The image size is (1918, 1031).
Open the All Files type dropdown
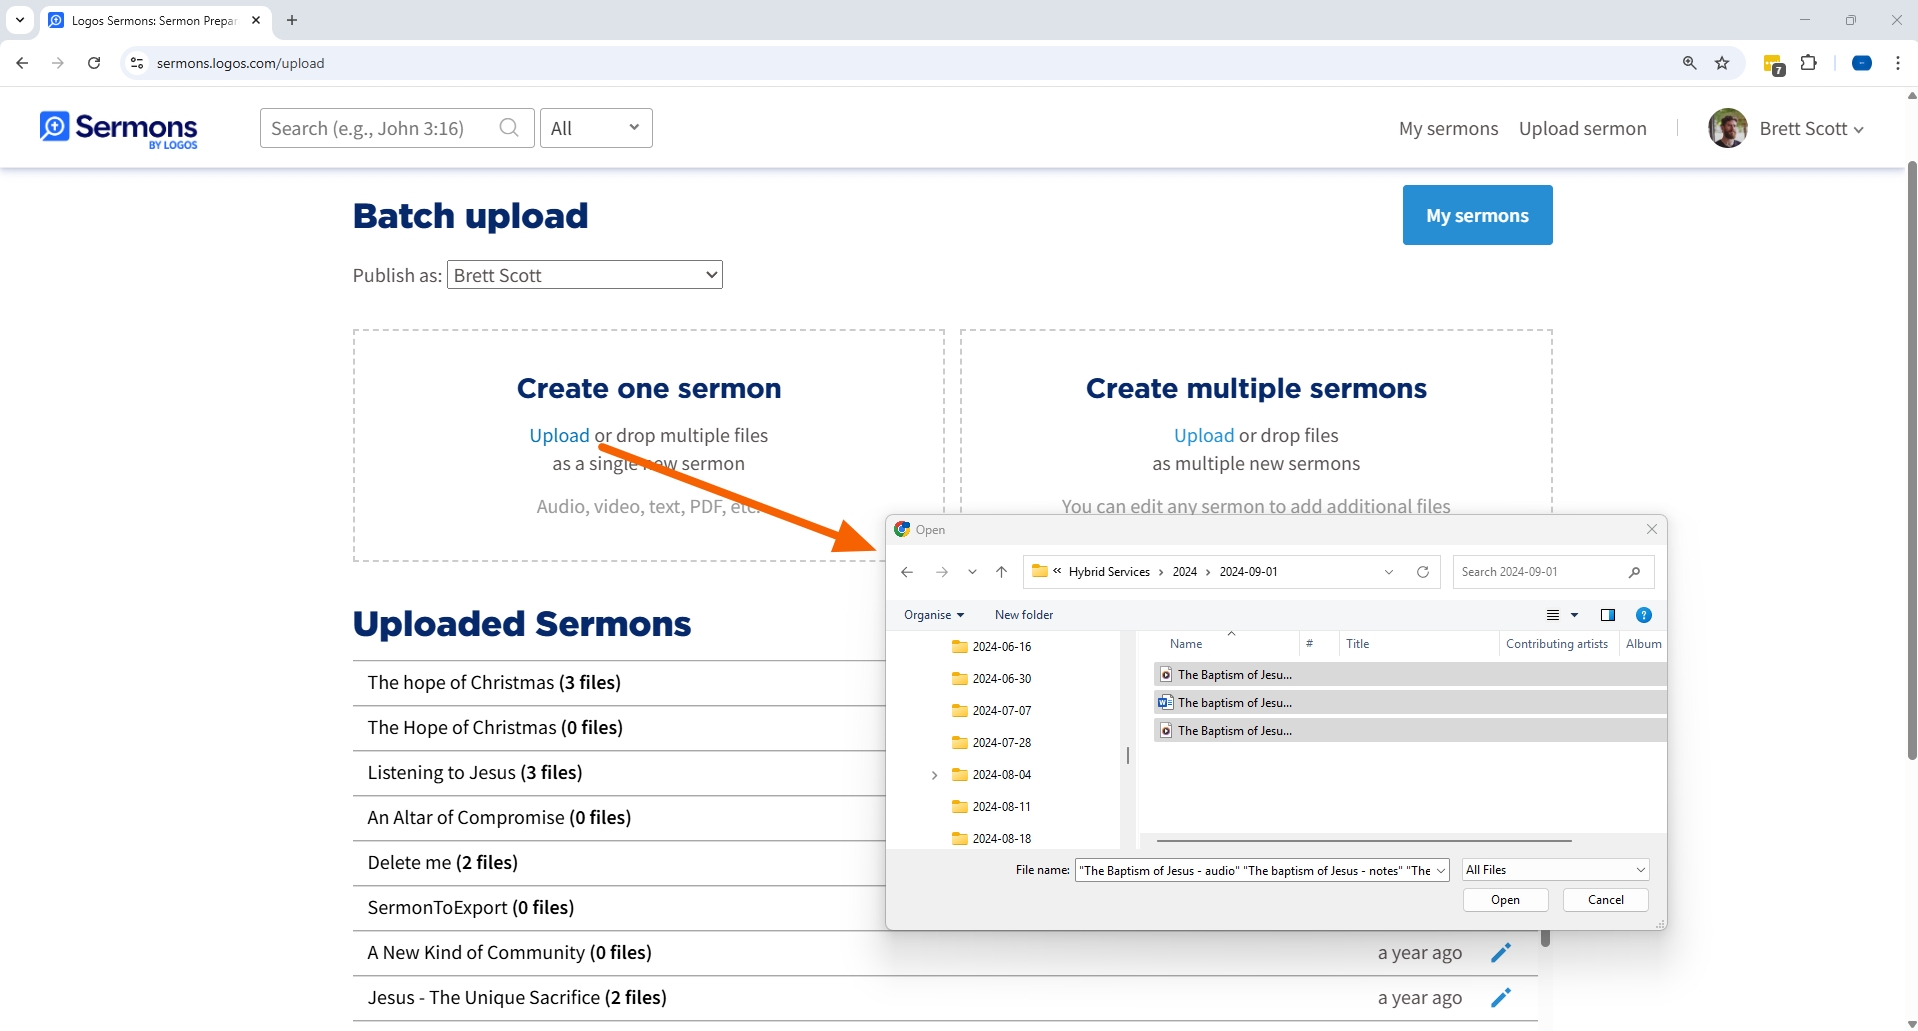[x=1555, y=870]
